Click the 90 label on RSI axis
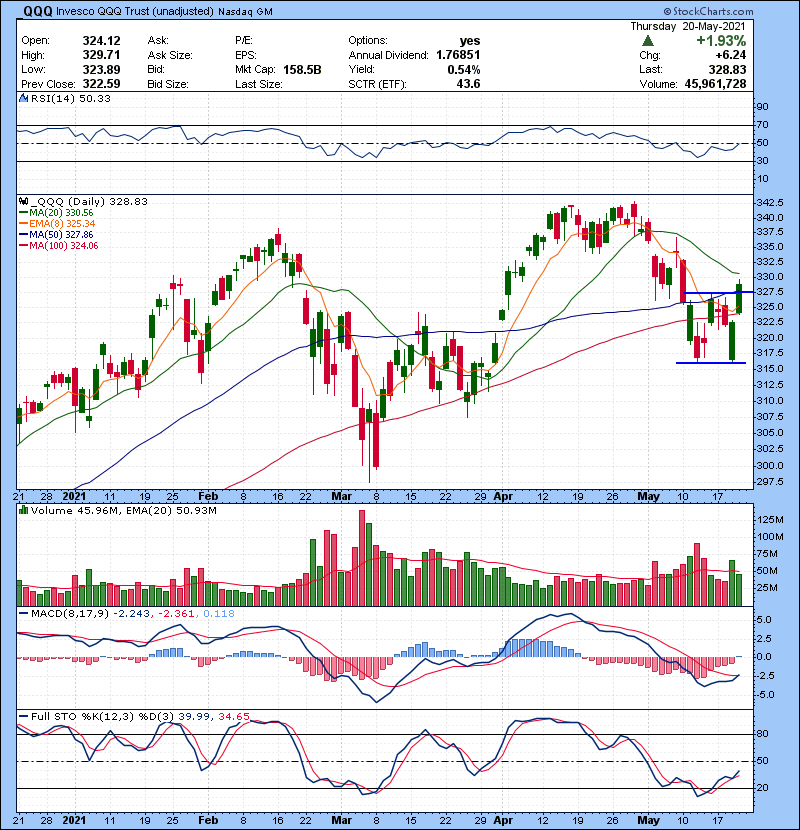Image resolution: width=800 pixels, height=830 pixels. 762,107
